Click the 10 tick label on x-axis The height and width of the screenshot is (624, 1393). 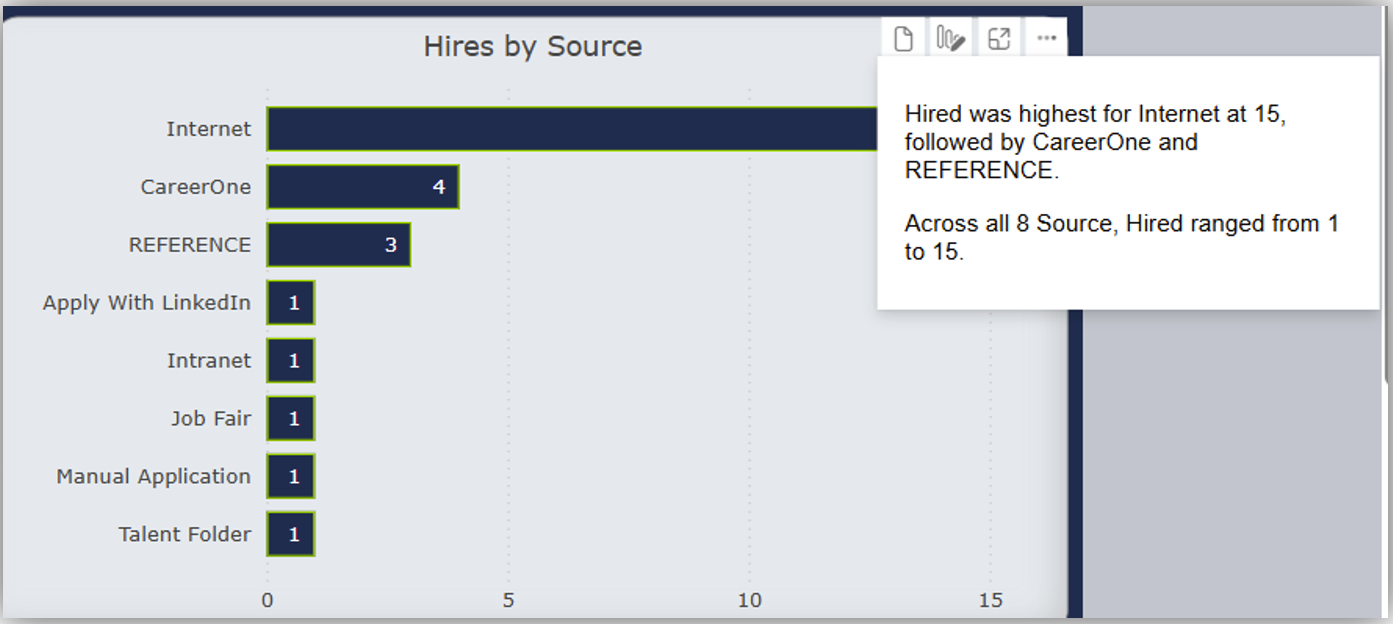pos(749,600)
